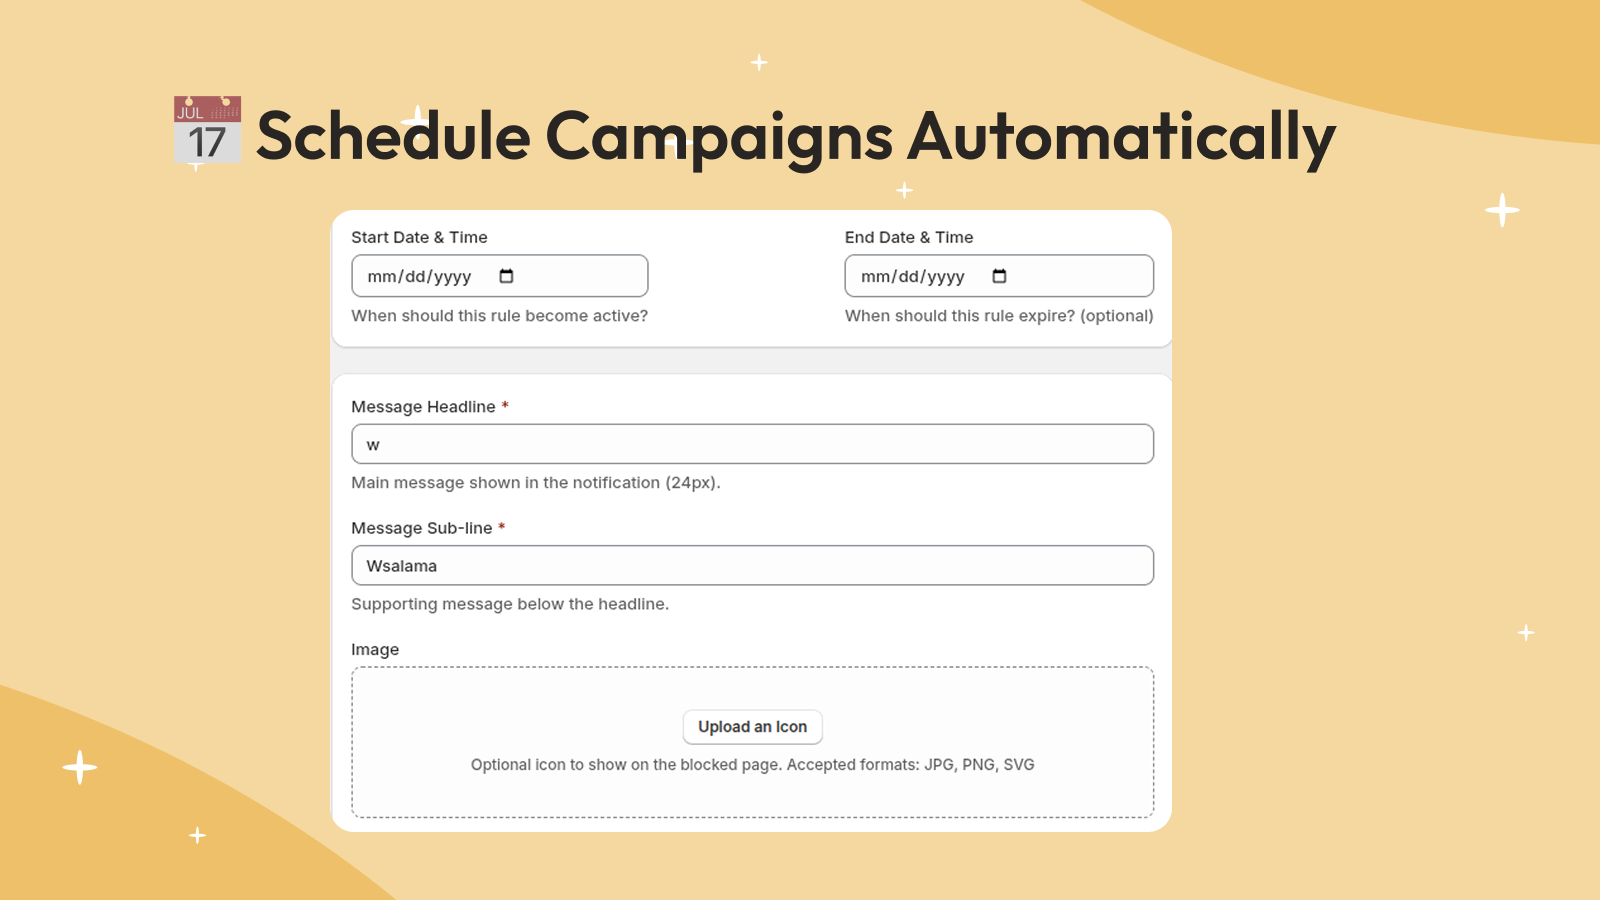The height and width of the screenshot is (900, 1600).
Task: Open the End Date calendar picker icon
Action: tap(998, 276)
